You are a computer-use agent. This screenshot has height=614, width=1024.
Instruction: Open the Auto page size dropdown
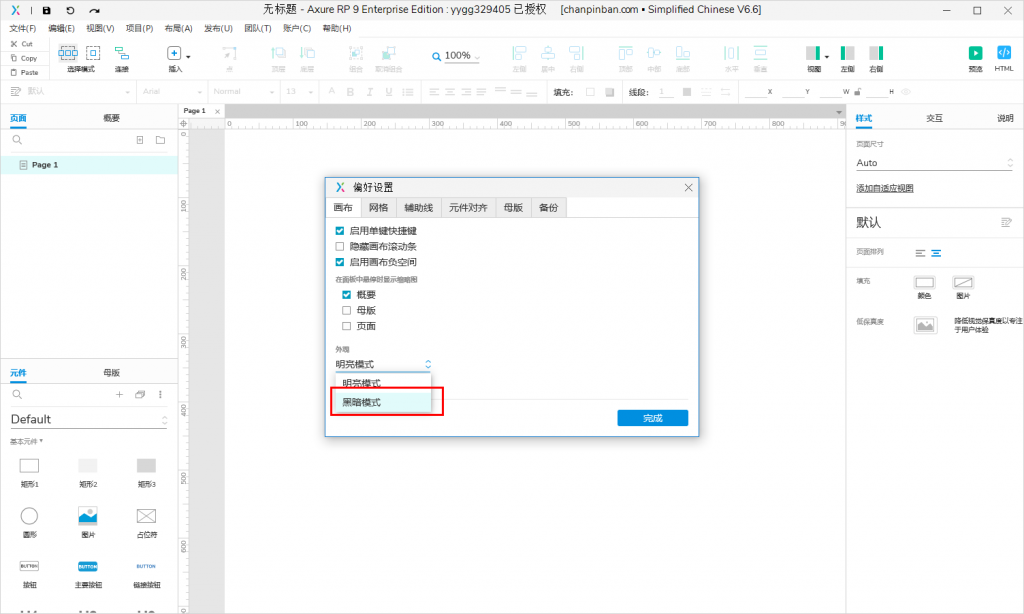pos(935,162)
